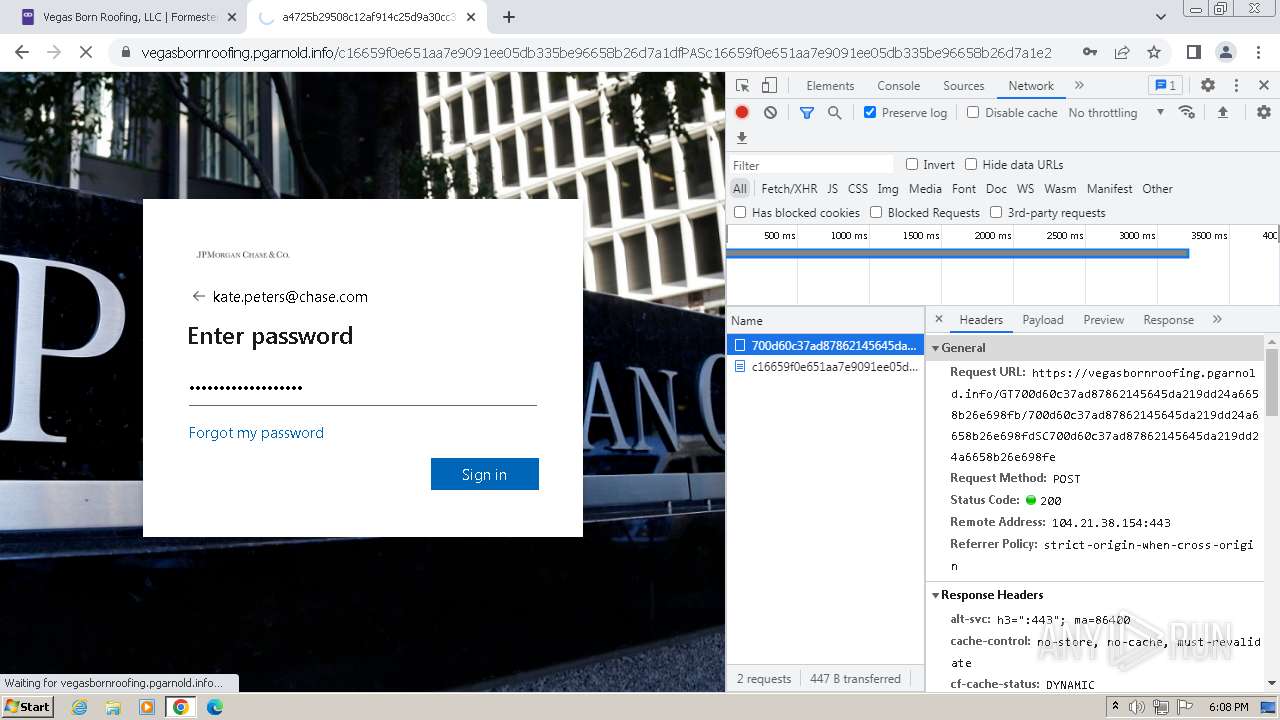The height and width of the screenshot is (720, 1280).
Task: Bookmark this page star icon
Action: [x=1154, y=52]
